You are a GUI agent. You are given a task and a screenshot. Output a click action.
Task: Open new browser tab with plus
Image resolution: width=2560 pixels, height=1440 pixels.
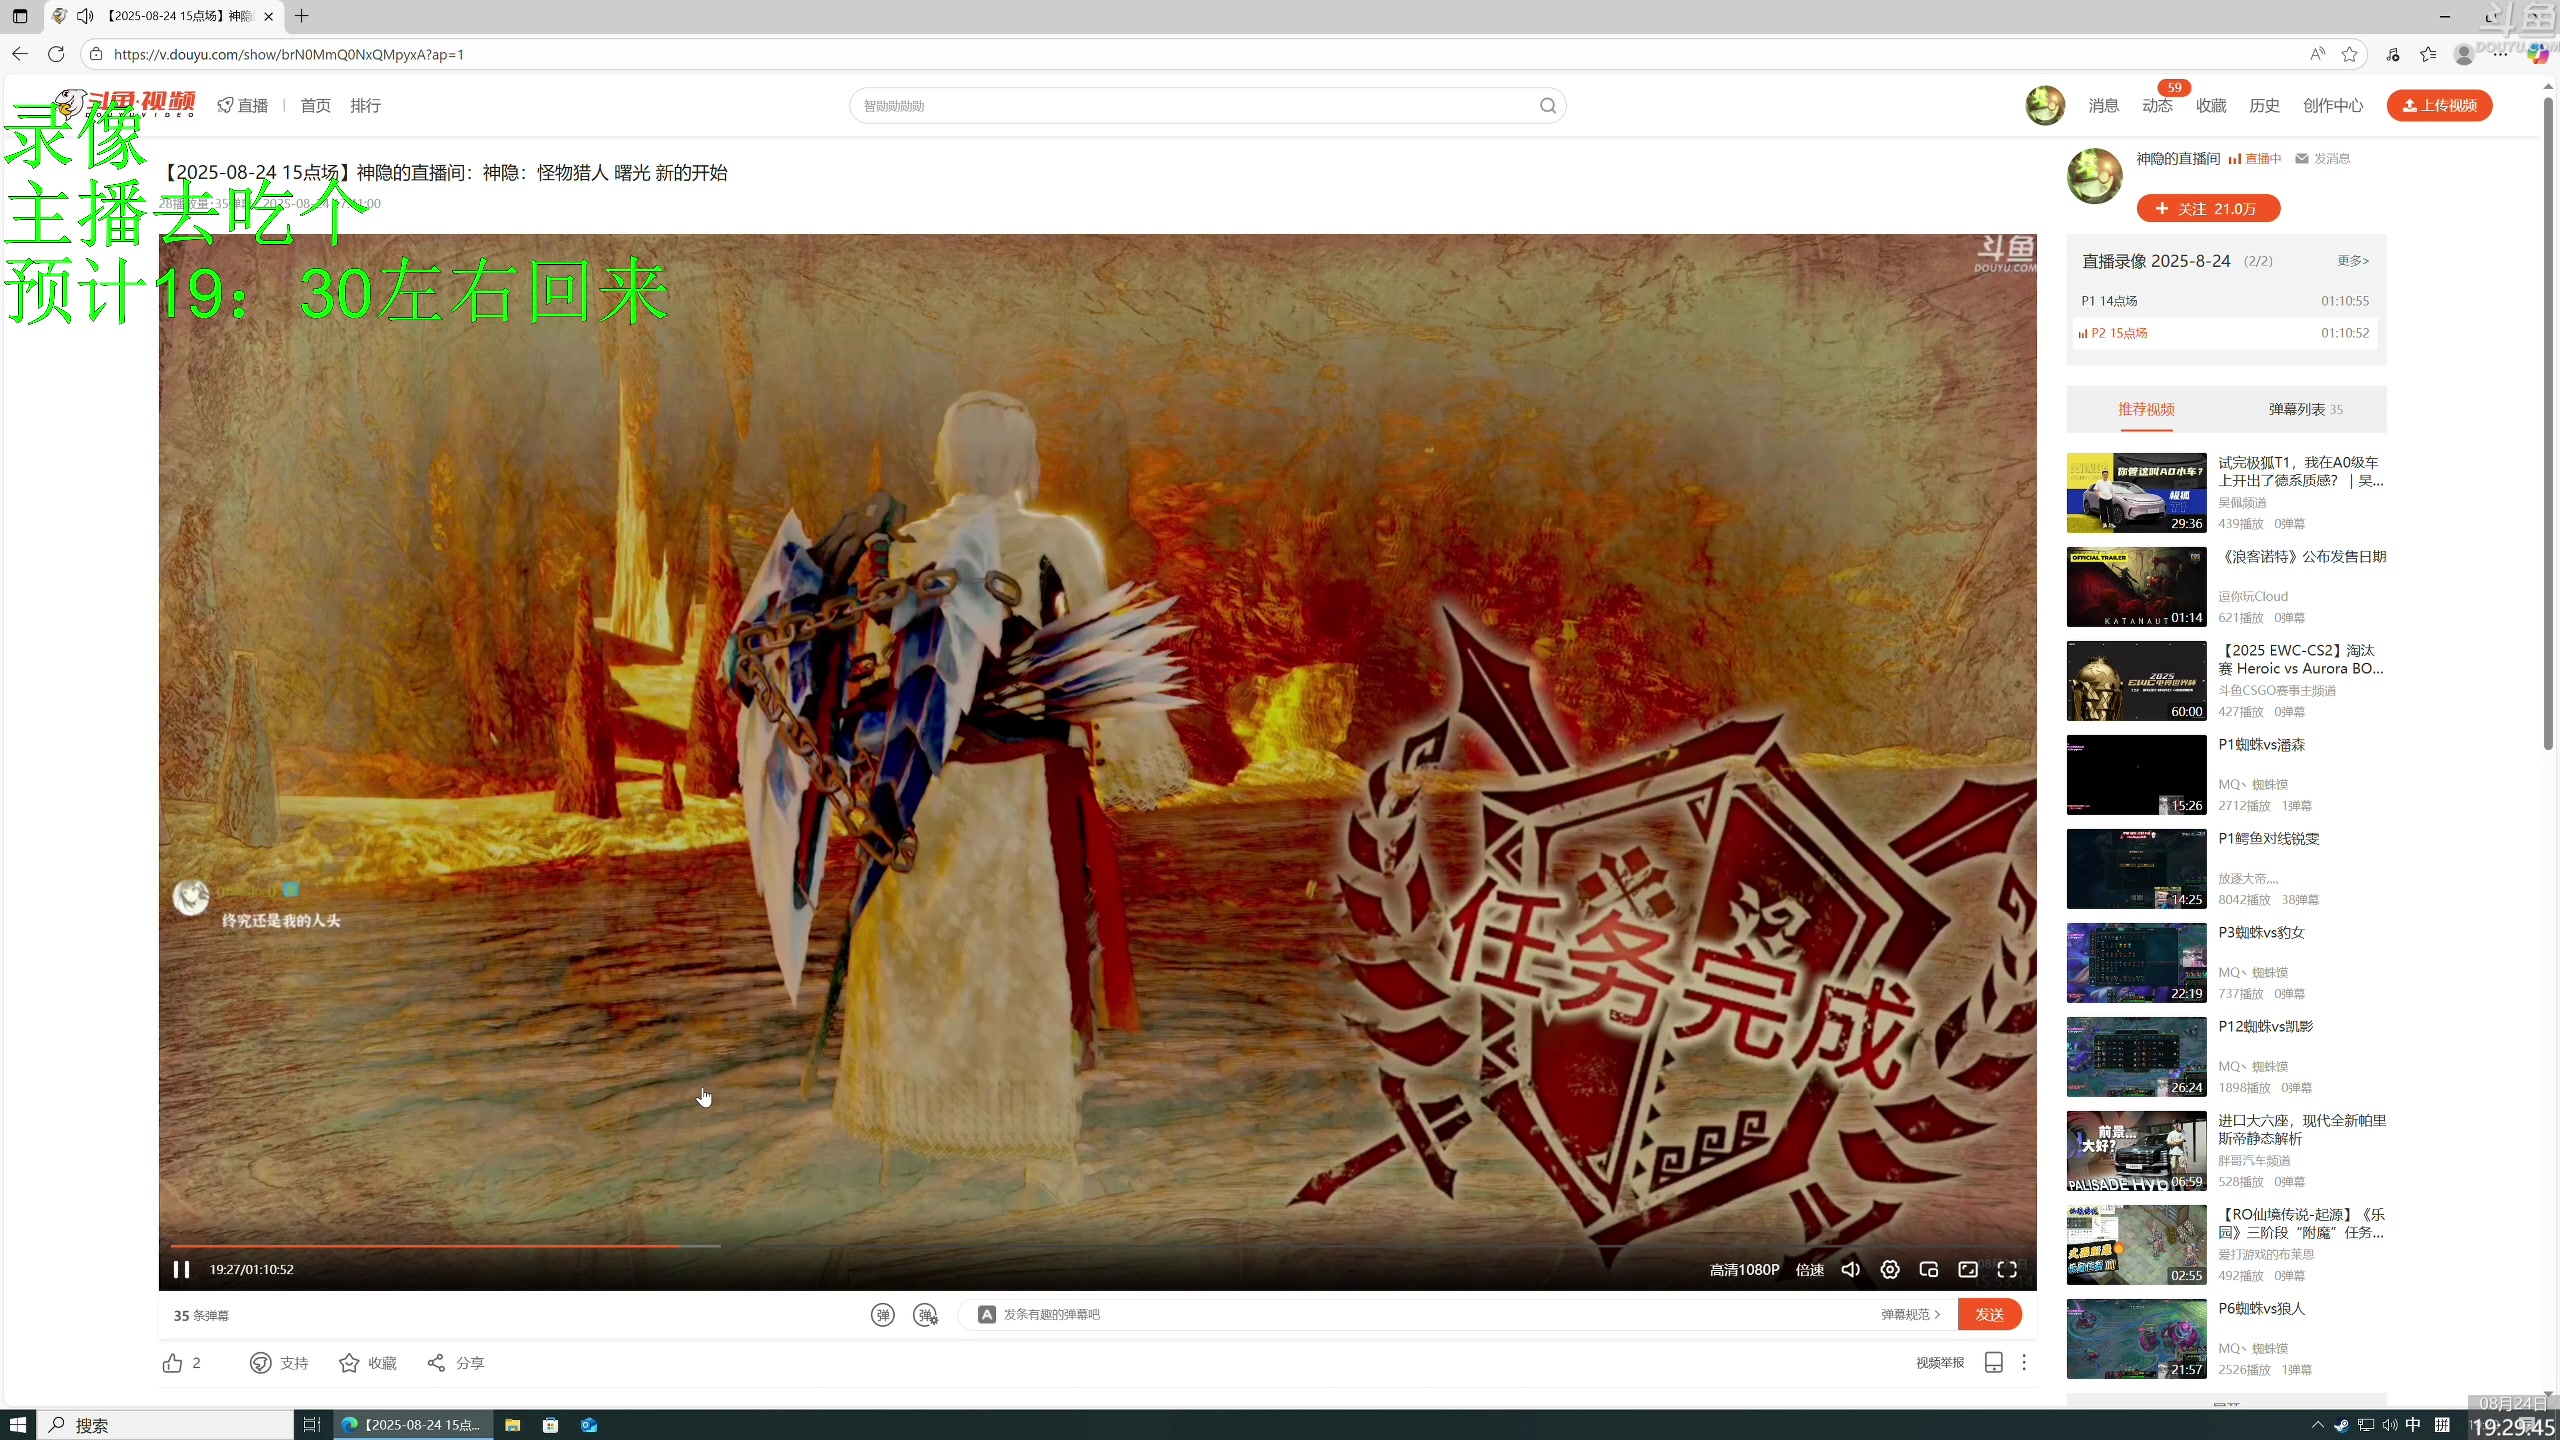[x=302, y=16]
